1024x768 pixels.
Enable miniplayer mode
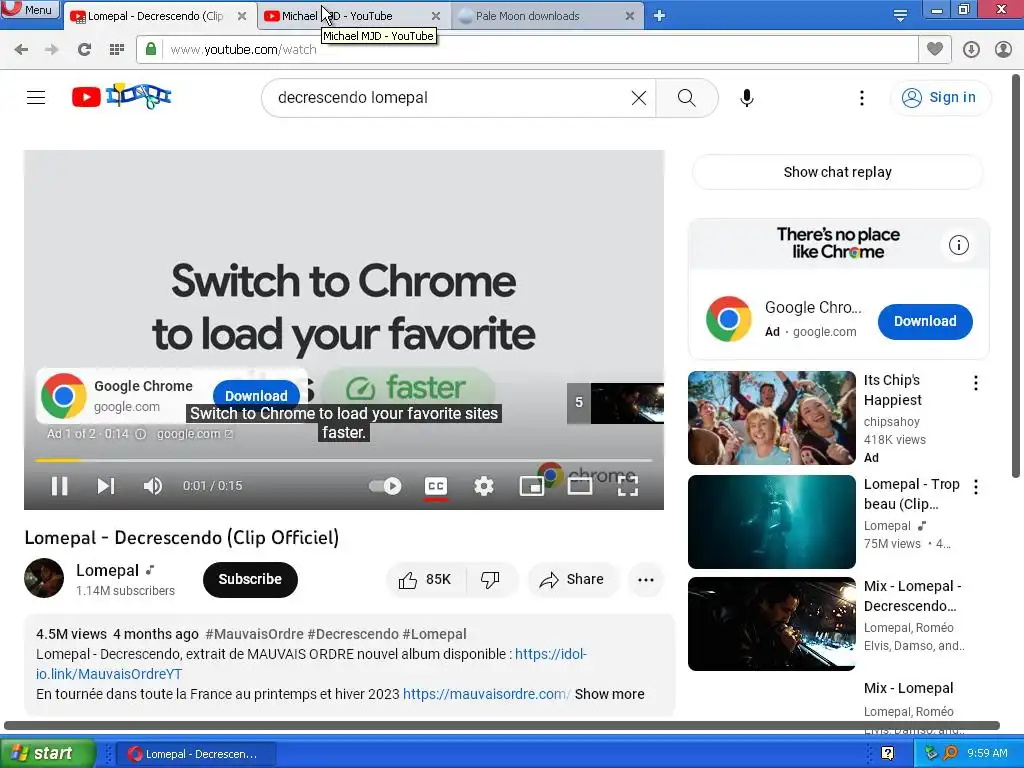pyautogui.click(x=532, y=486)
